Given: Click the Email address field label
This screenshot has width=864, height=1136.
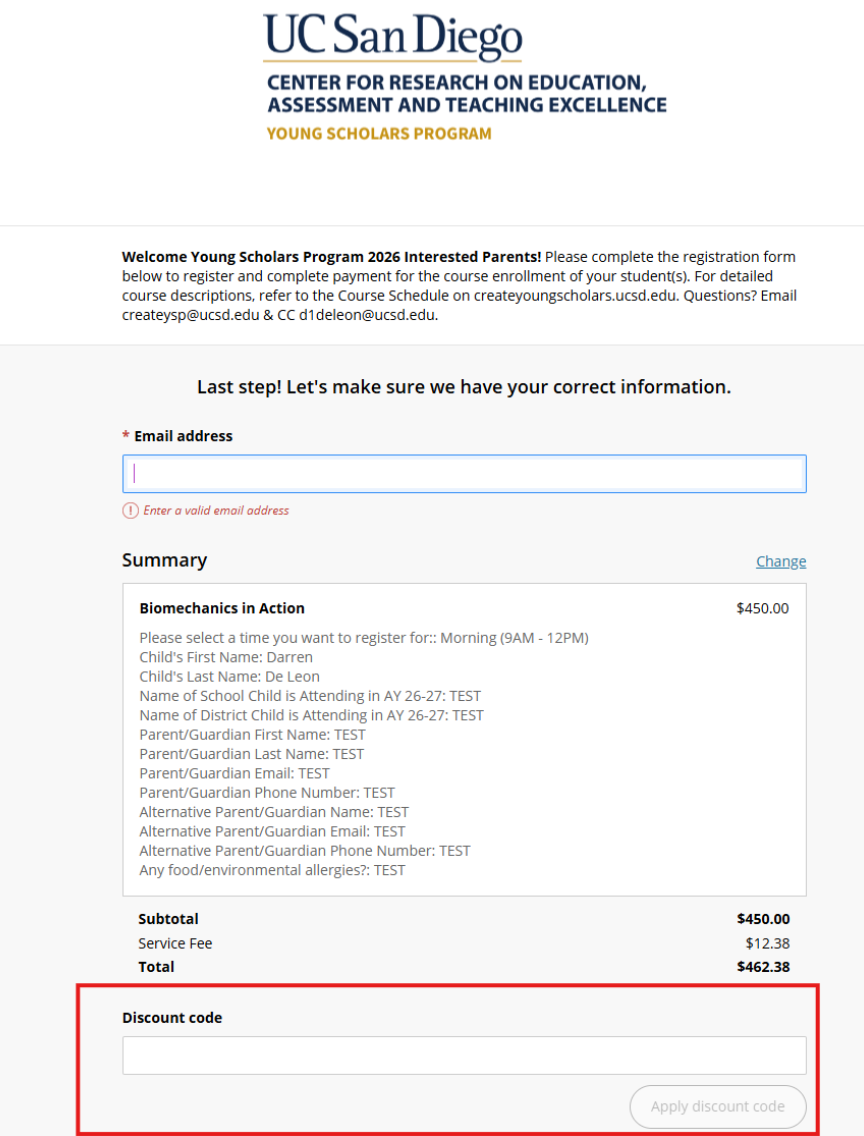Looking at the screenshot, I should [x=183, y=436].
